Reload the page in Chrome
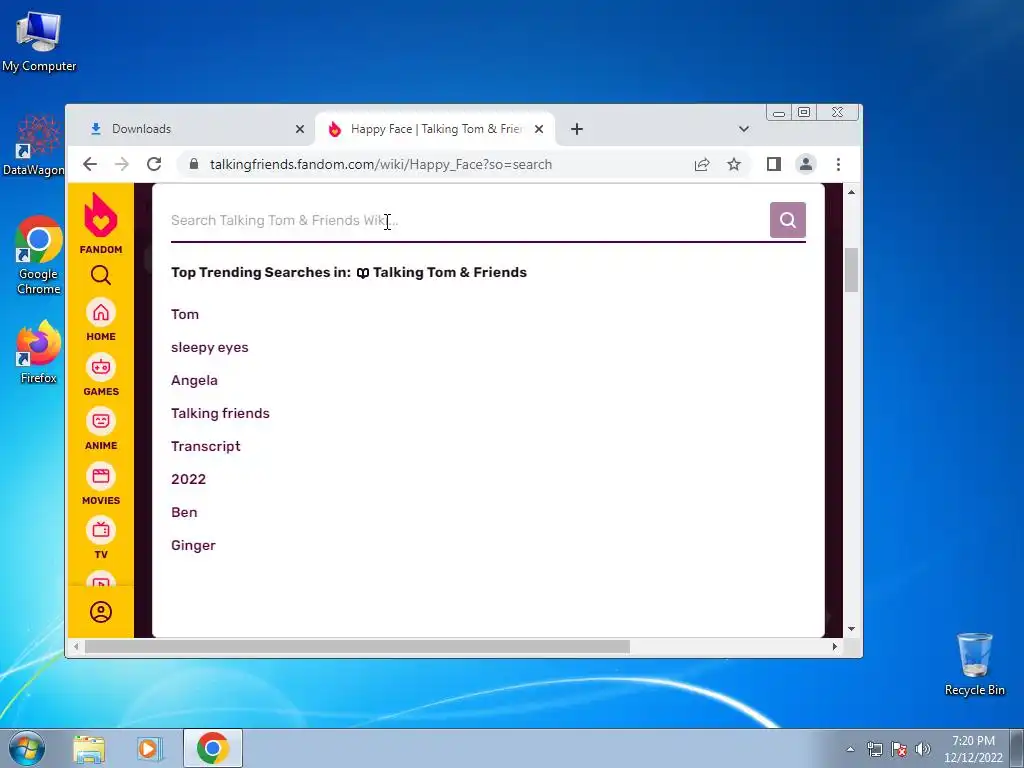The height and width of the screenshot is (768, 1024). click(x=153, y=165)
